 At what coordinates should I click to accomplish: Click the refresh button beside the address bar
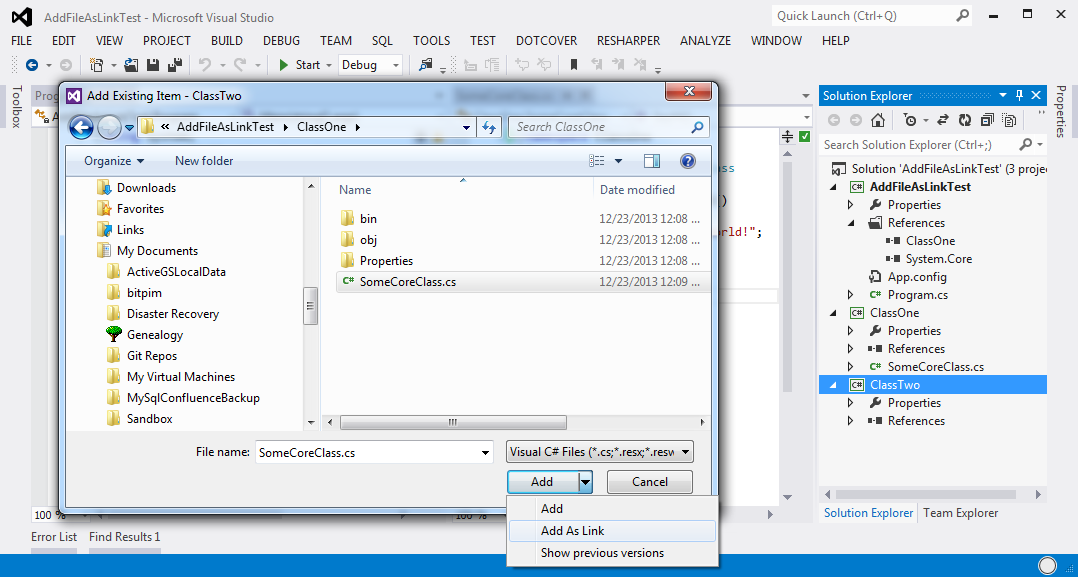point(489,127)
